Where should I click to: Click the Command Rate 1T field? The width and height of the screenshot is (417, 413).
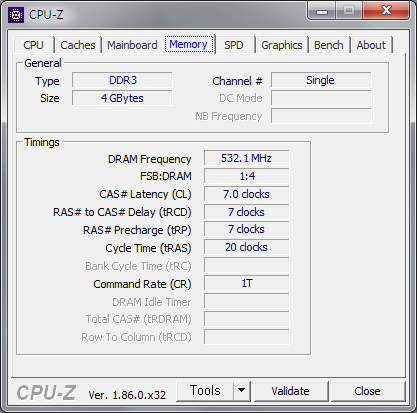point(247,283)
